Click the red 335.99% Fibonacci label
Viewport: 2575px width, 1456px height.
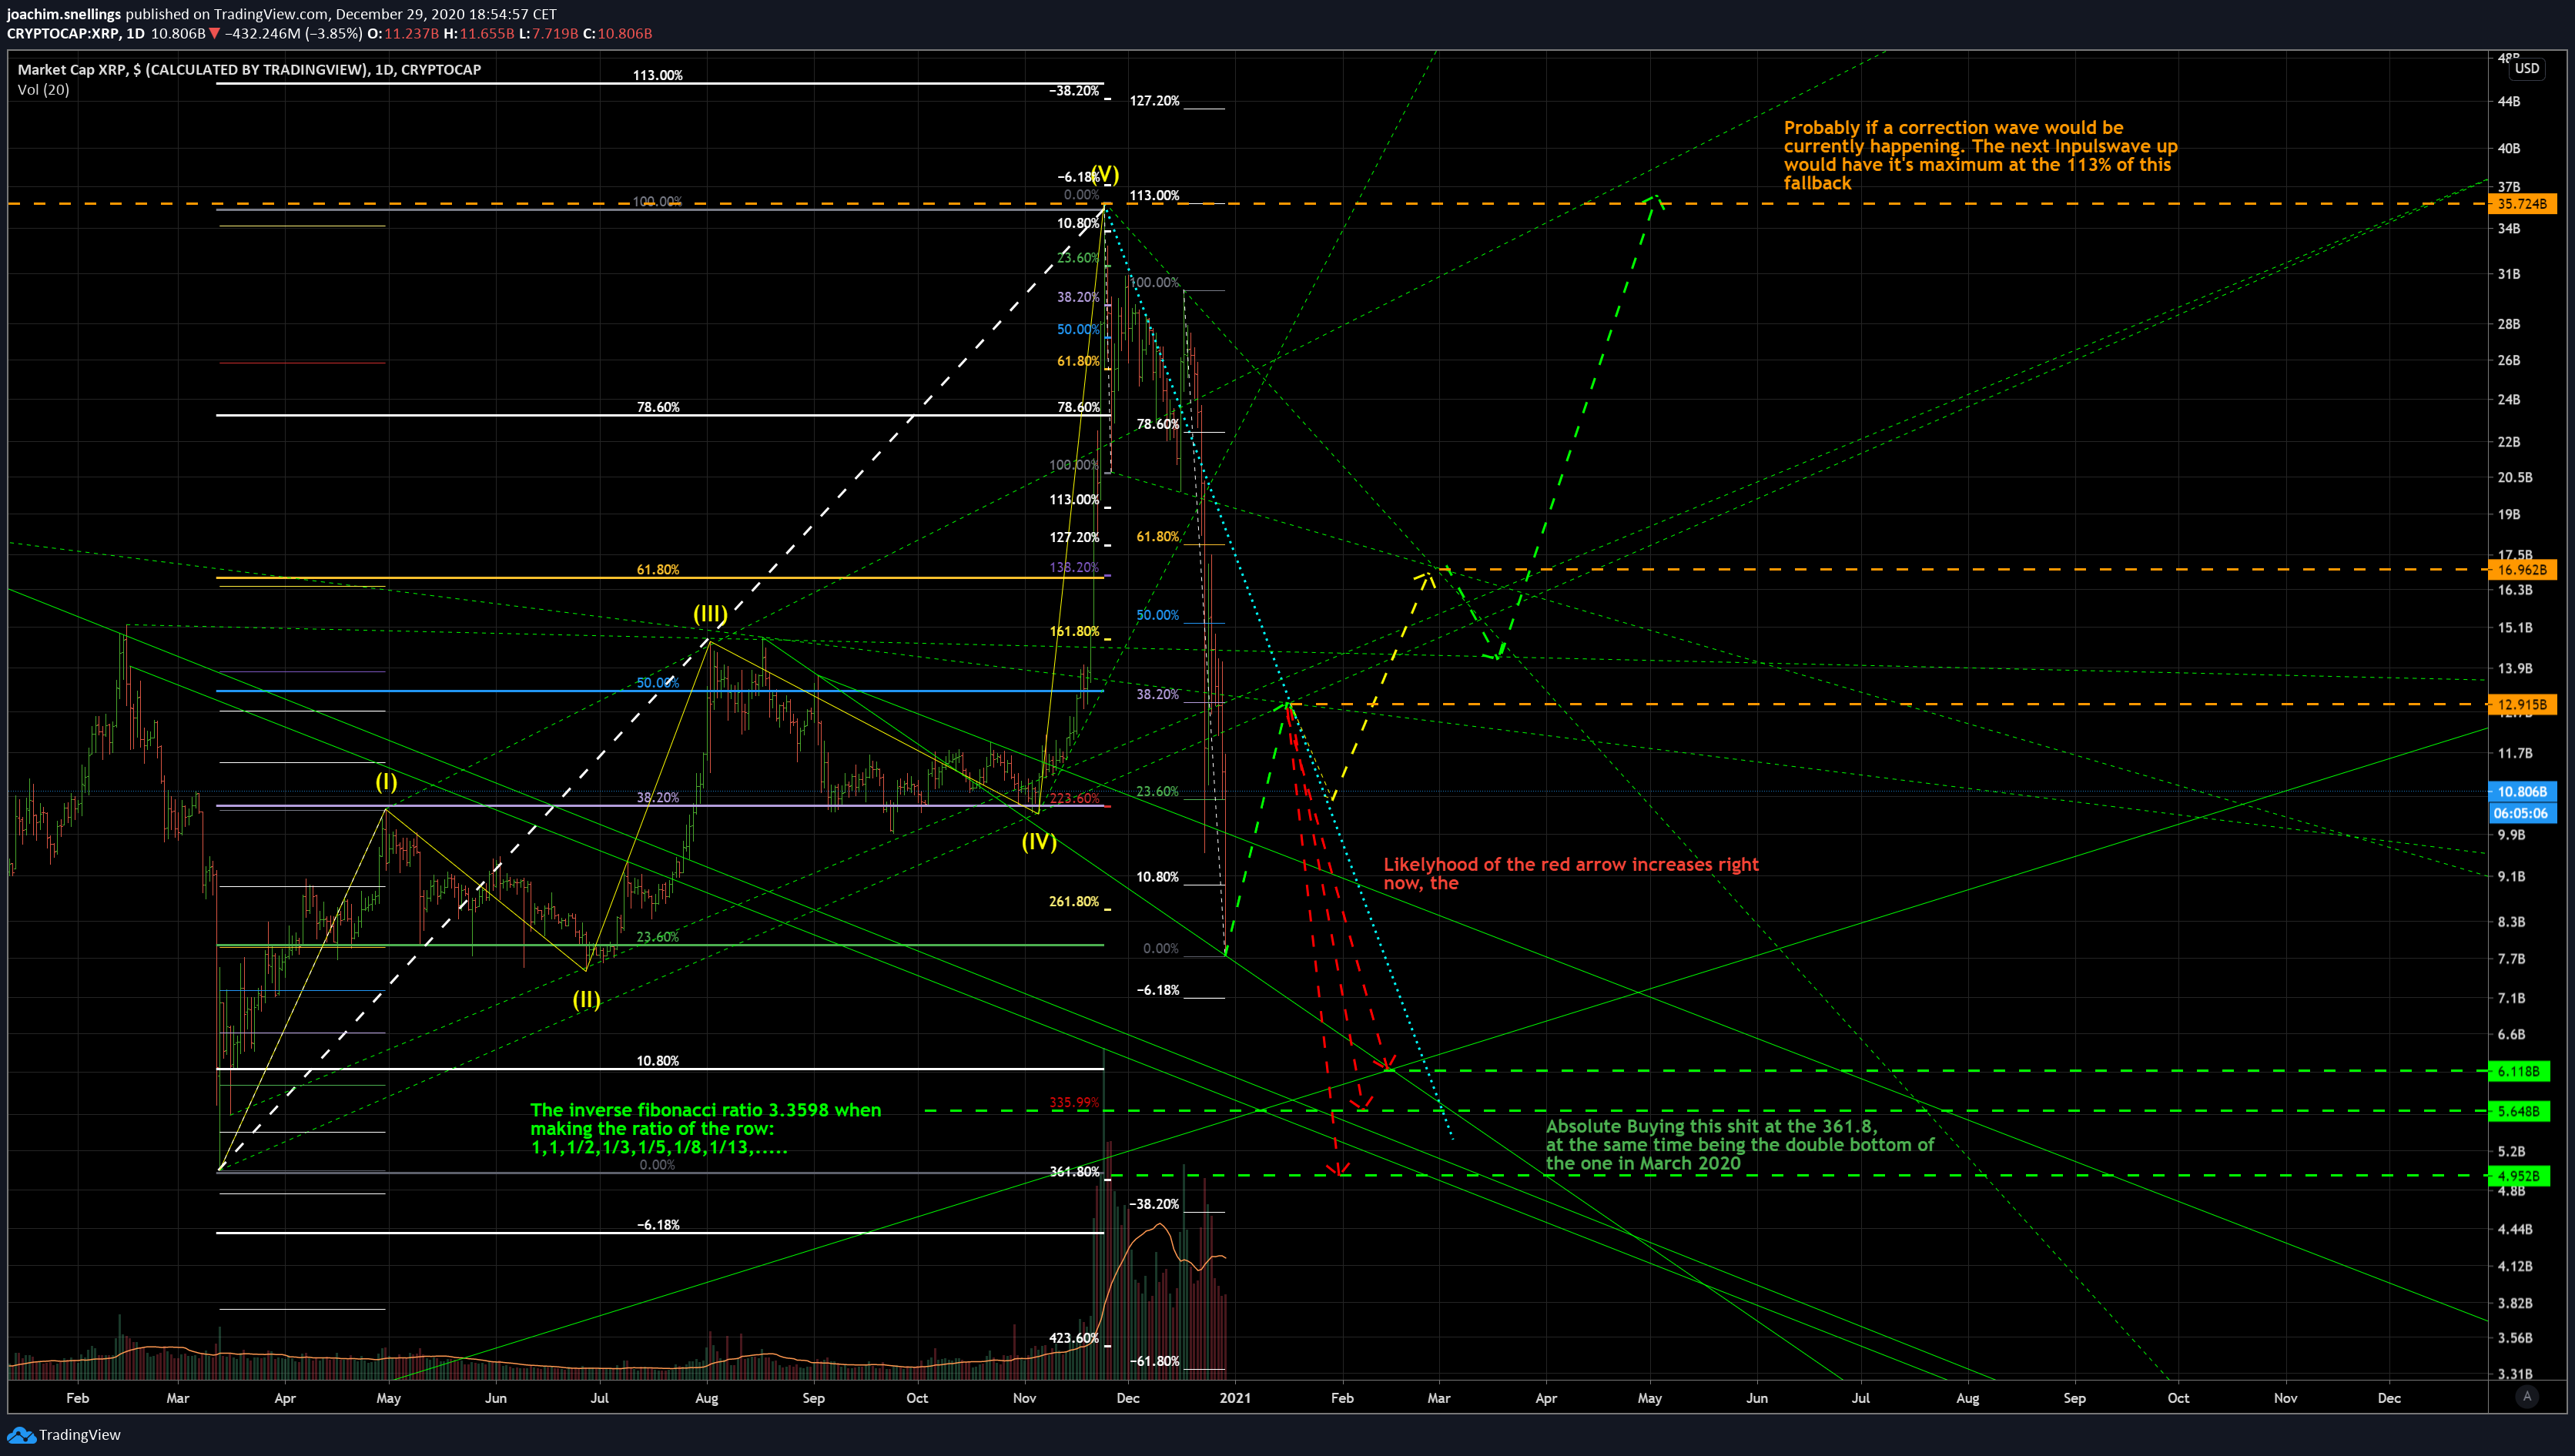tap(1074, 1103)
